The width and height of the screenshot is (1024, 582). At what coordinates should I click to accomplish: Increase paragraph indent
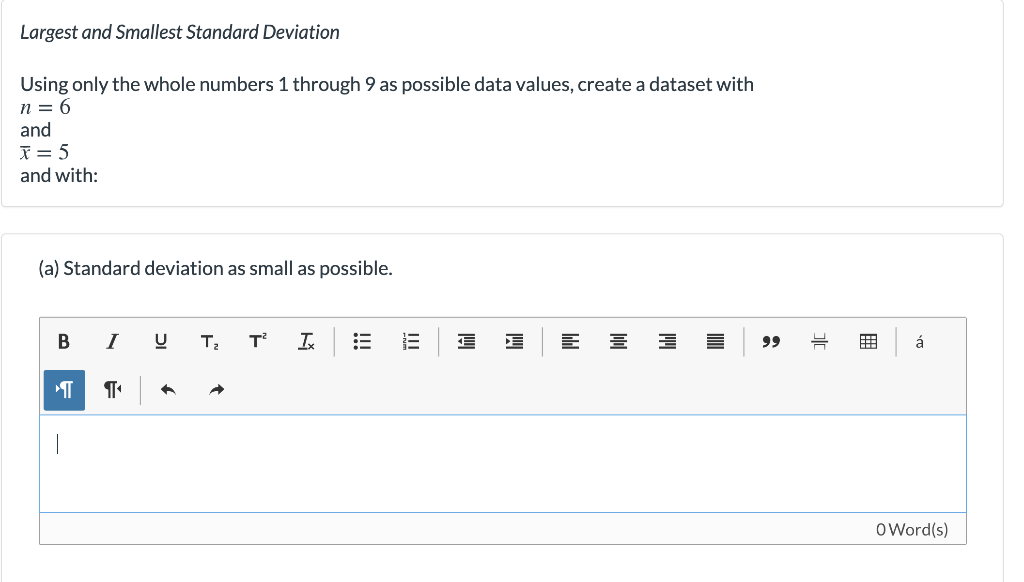pos(513,341)
